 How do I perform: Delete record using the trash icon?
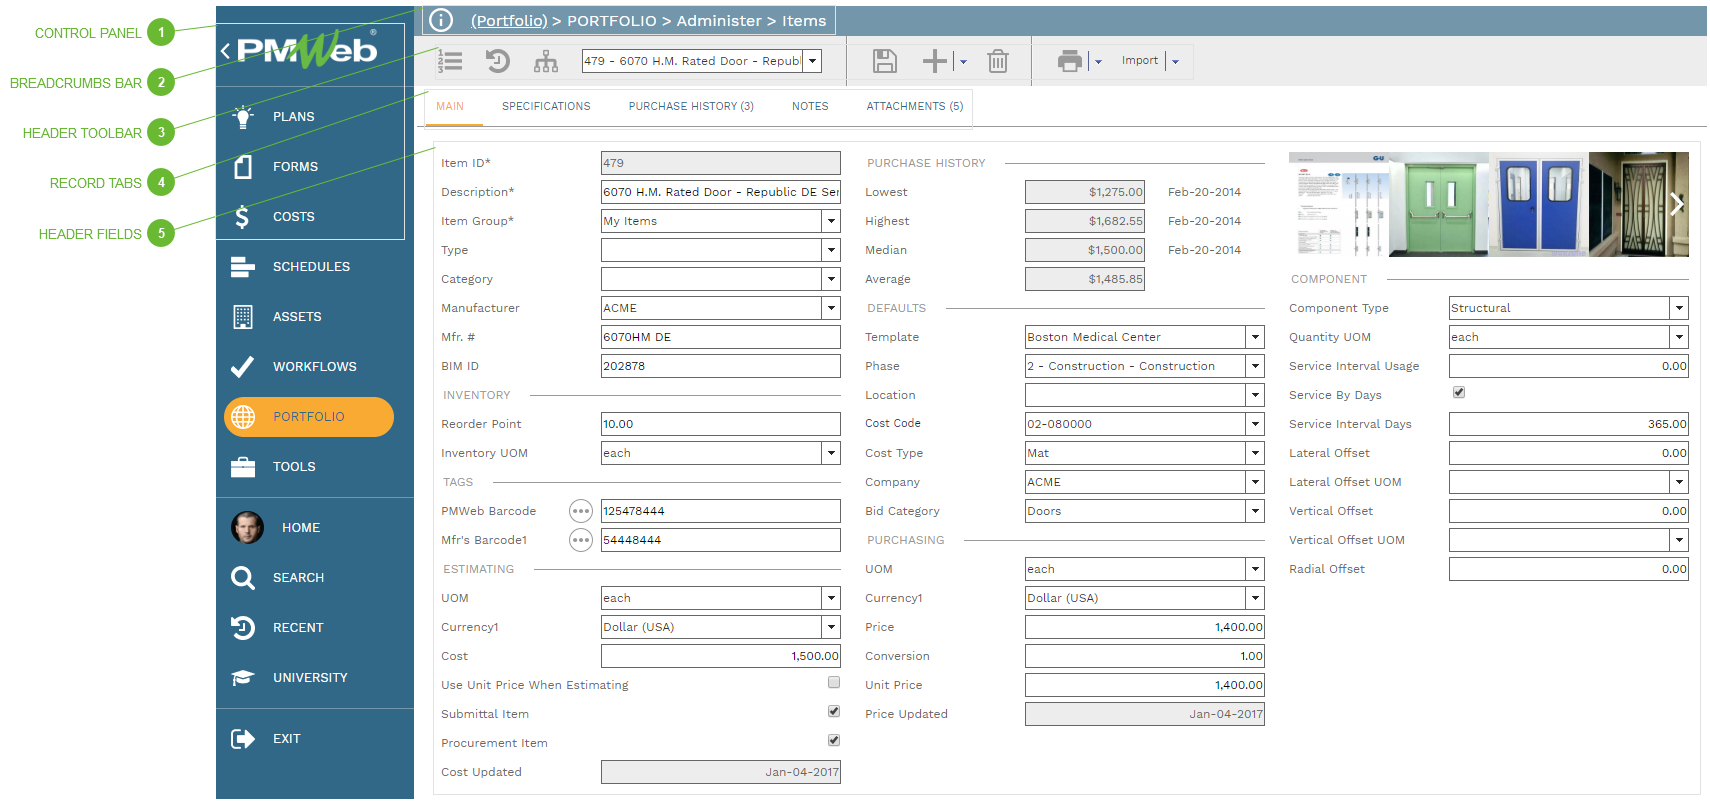pos(998,61)
